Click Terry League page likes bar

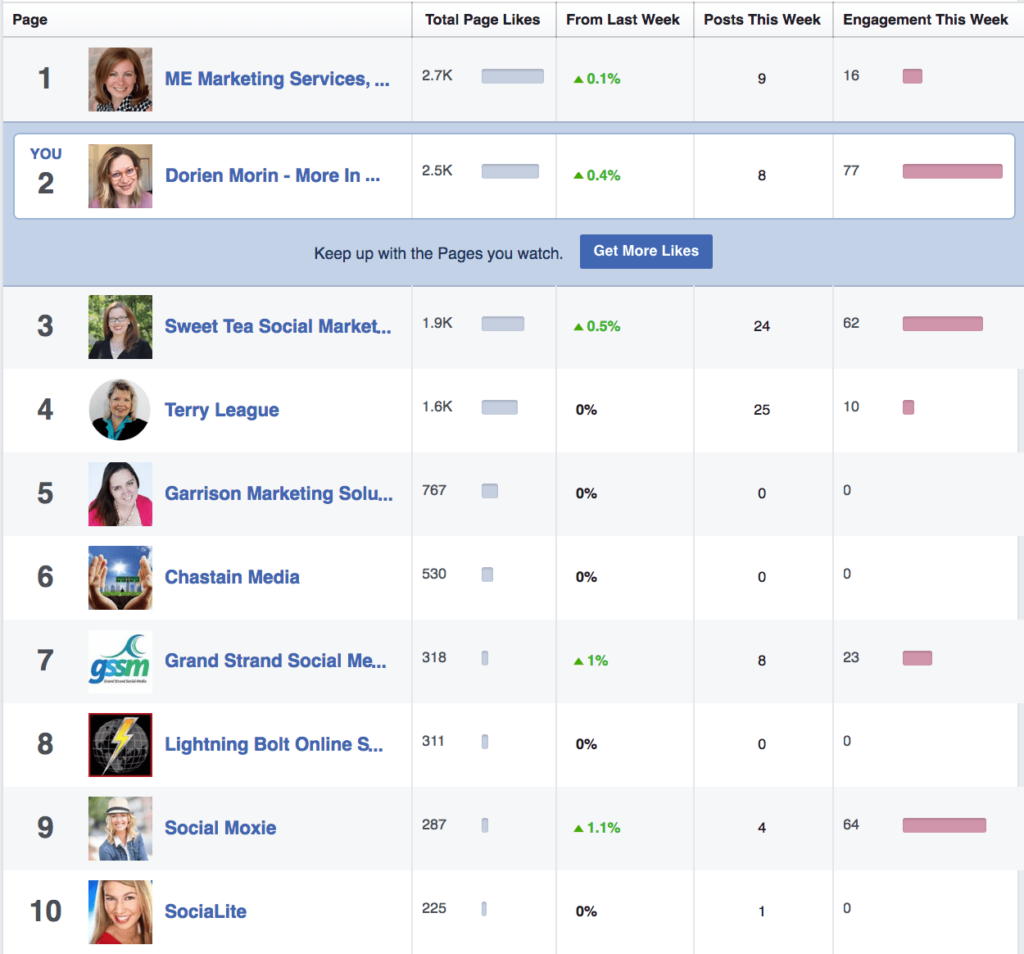click(x=500, y=407)
